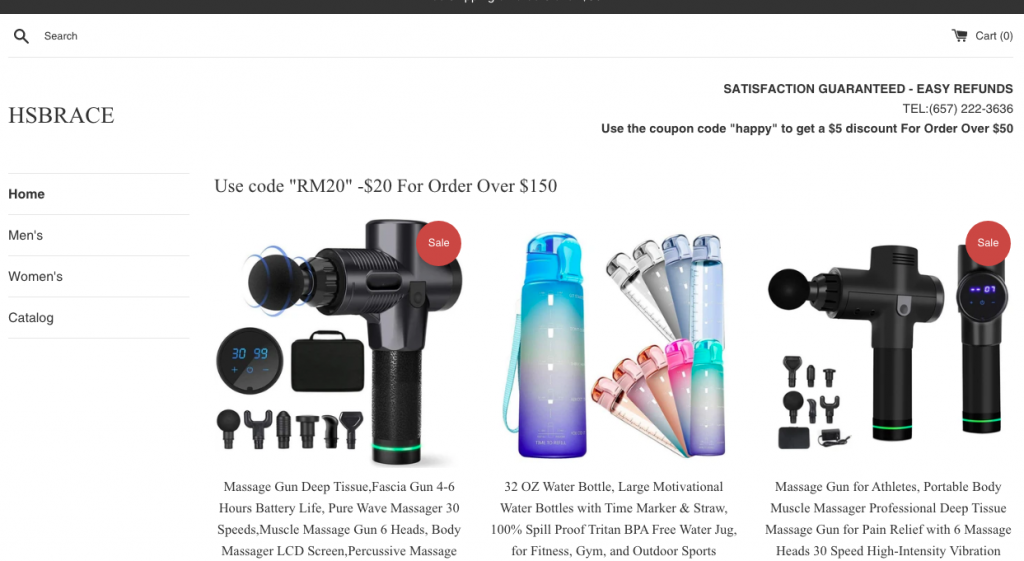Click the magnifying glass search icon
The height and width of the screenshot is (561, 1024).
click(x=21, y=36)
